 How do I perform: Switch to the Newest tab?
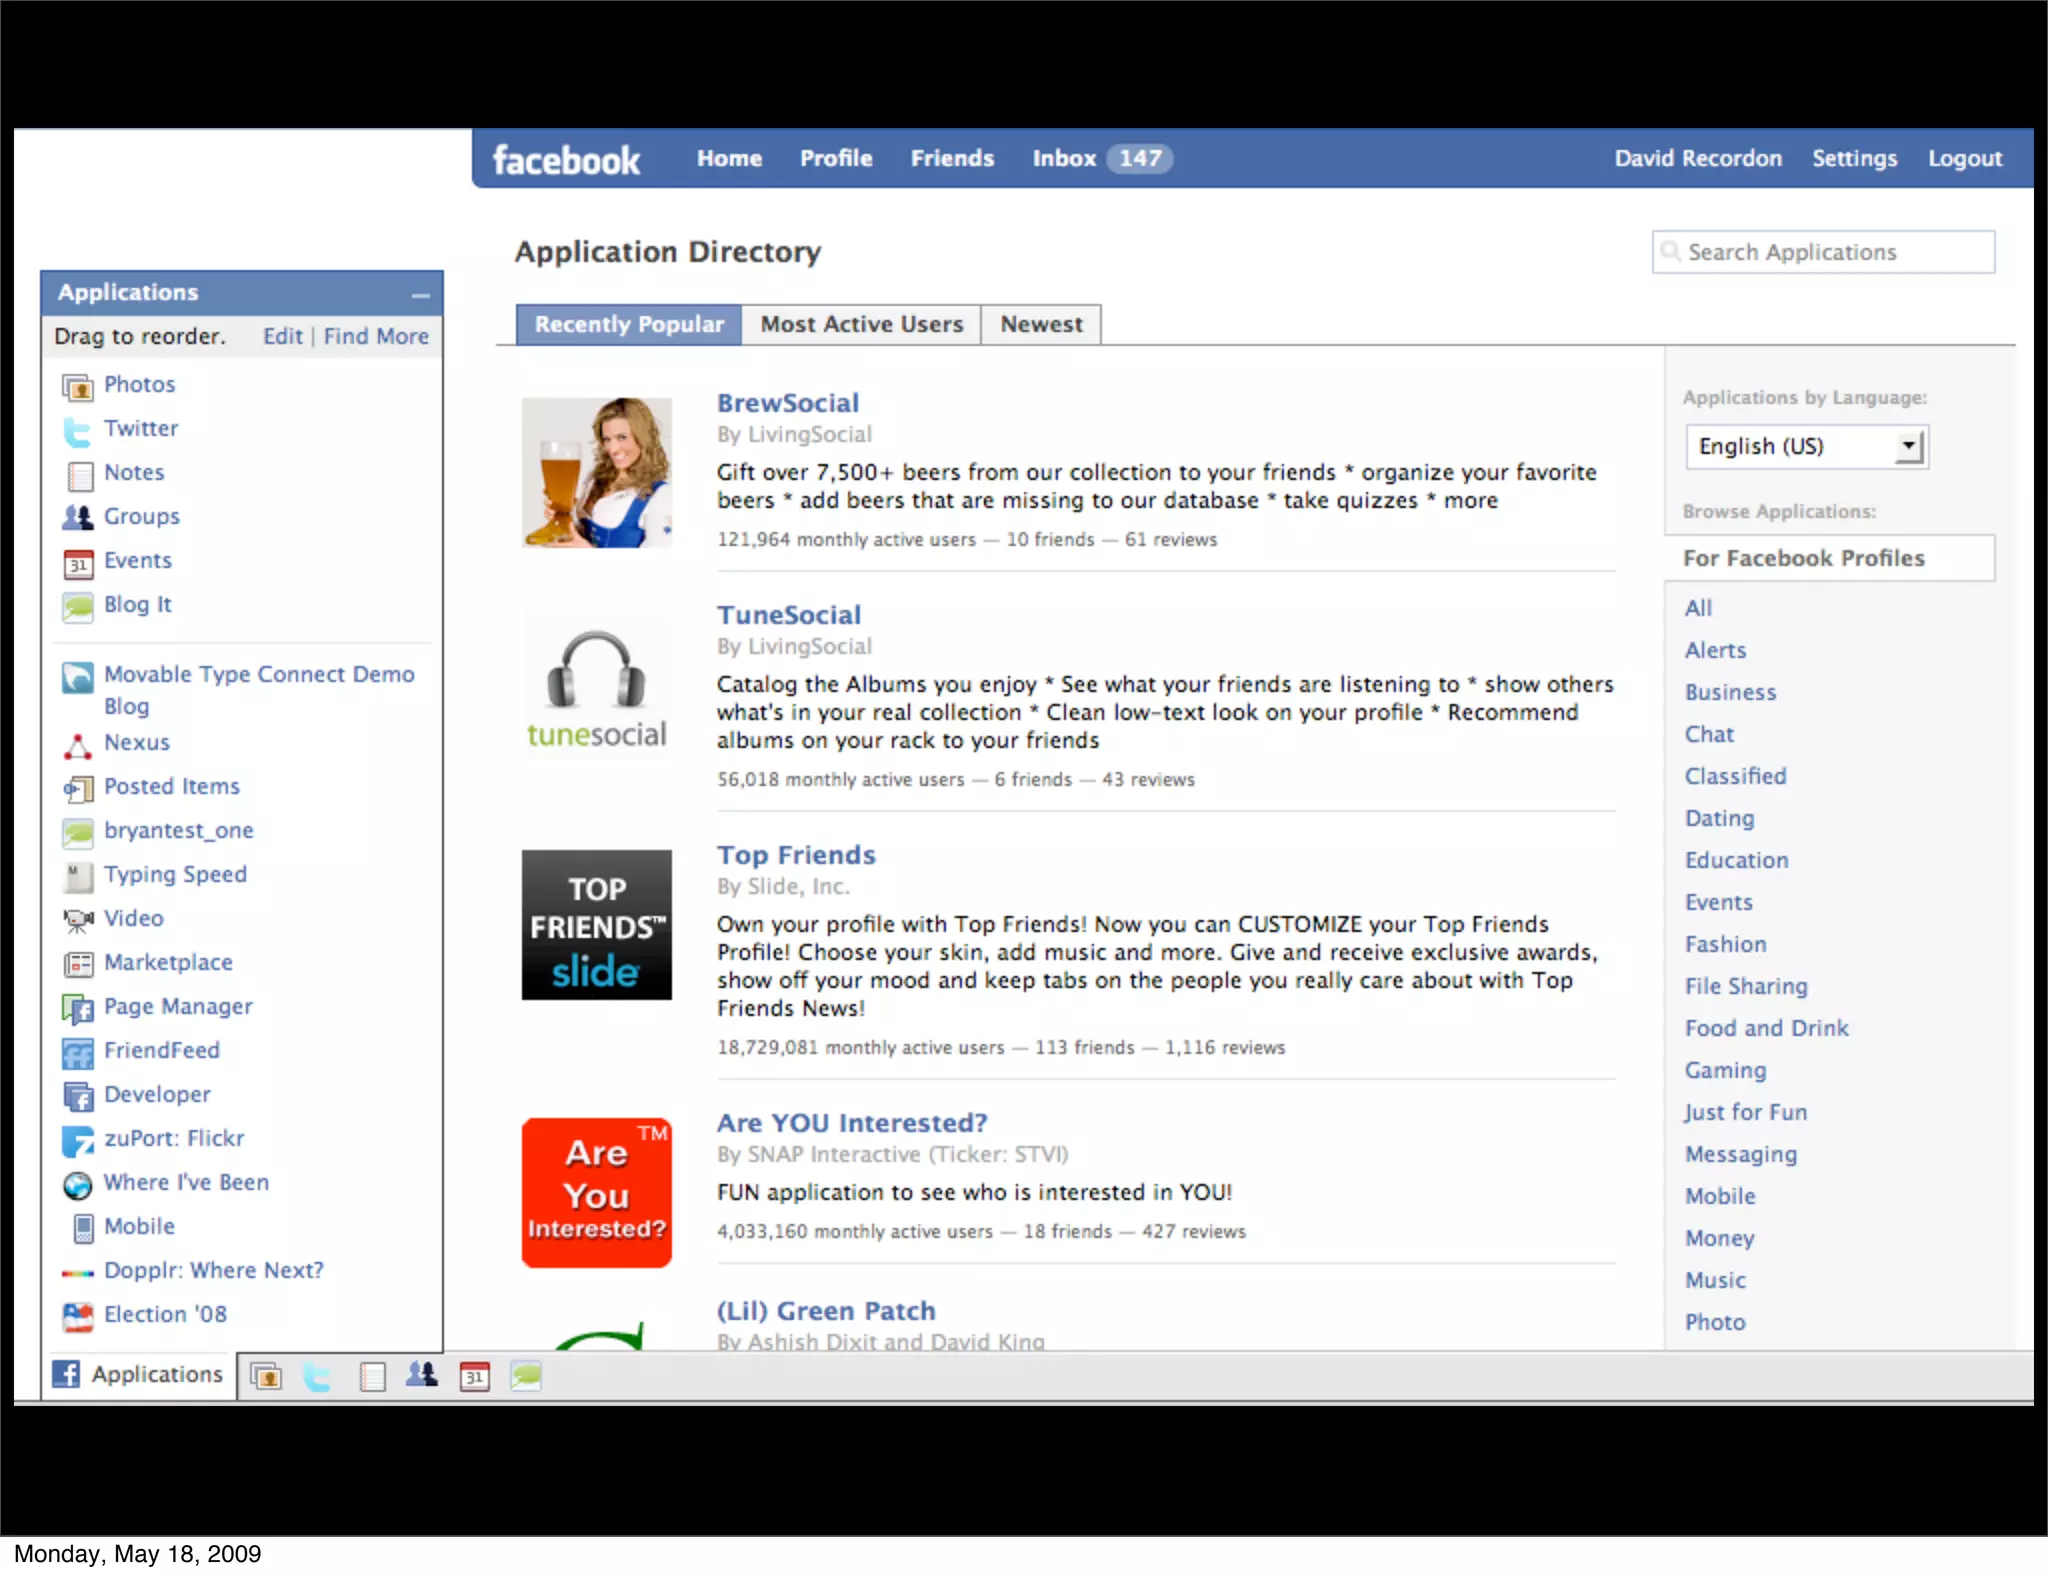[1041, 325]
